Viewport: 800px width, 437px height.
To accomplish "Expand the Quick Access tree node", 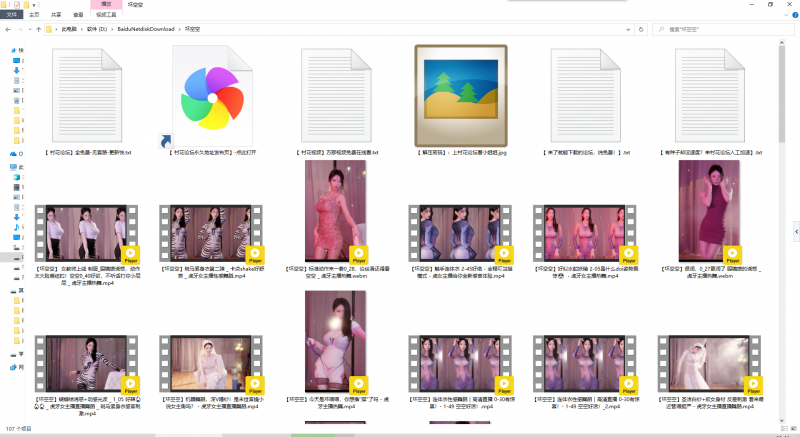I will tap(9, 49).
